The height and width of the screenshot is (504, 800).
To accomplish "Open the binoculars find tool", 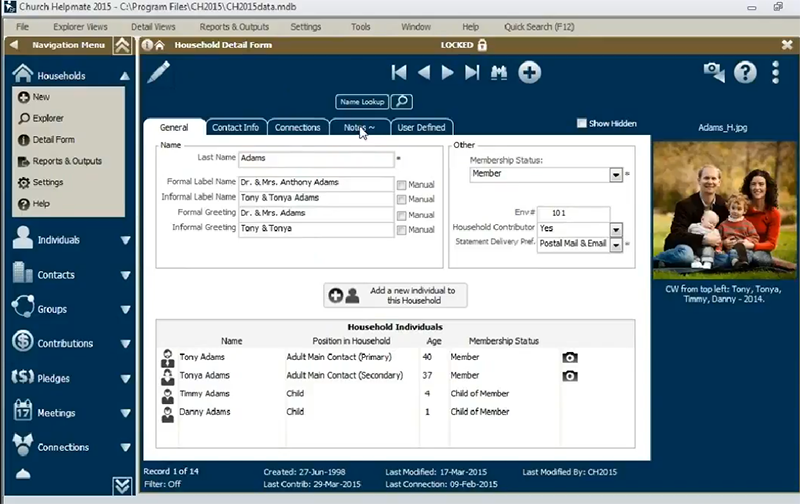I will (498, 72).
